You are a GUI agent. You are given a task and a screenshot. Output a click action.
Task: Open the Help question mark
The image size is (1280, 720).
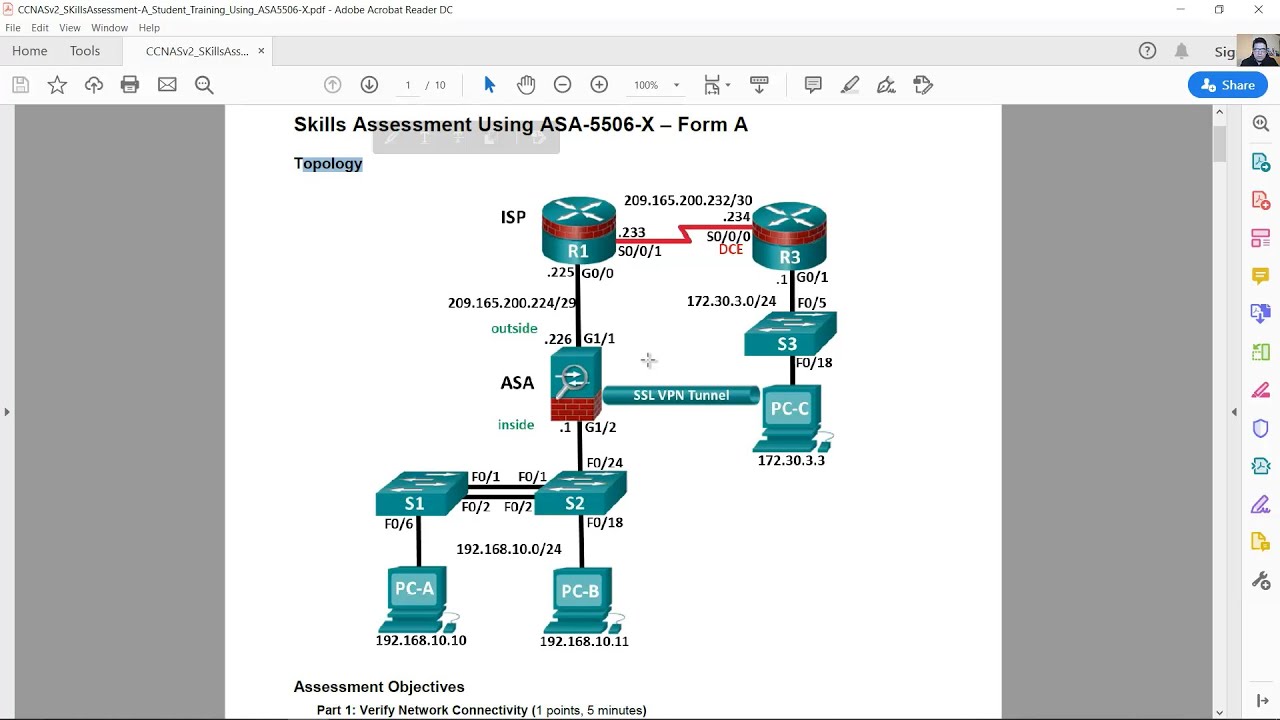click(x=1147, y=51)
